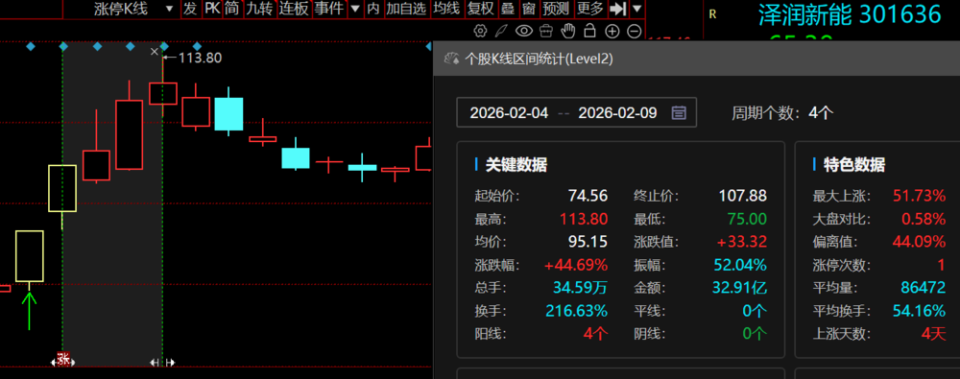This screenshot has width=960, height=379.
Task: Click the 最高 value 113.80 in the panel
Action: coord(583,219)
